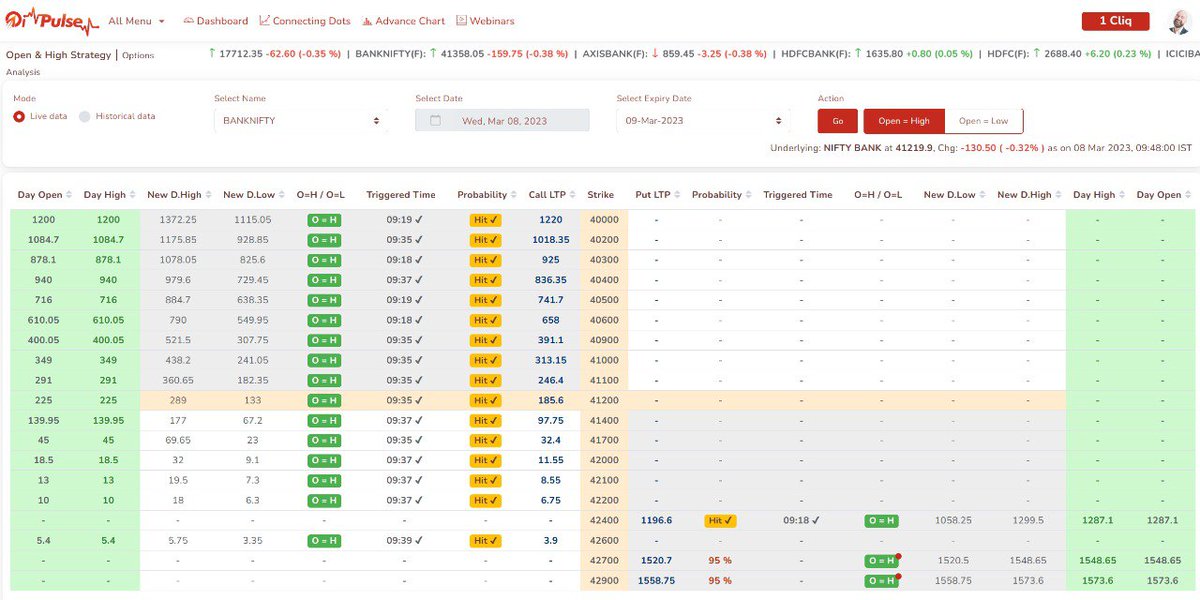Click the Connecting Dots chart icon
Viewport: 1200px width, 600px height.
click(x=265, y=20)
